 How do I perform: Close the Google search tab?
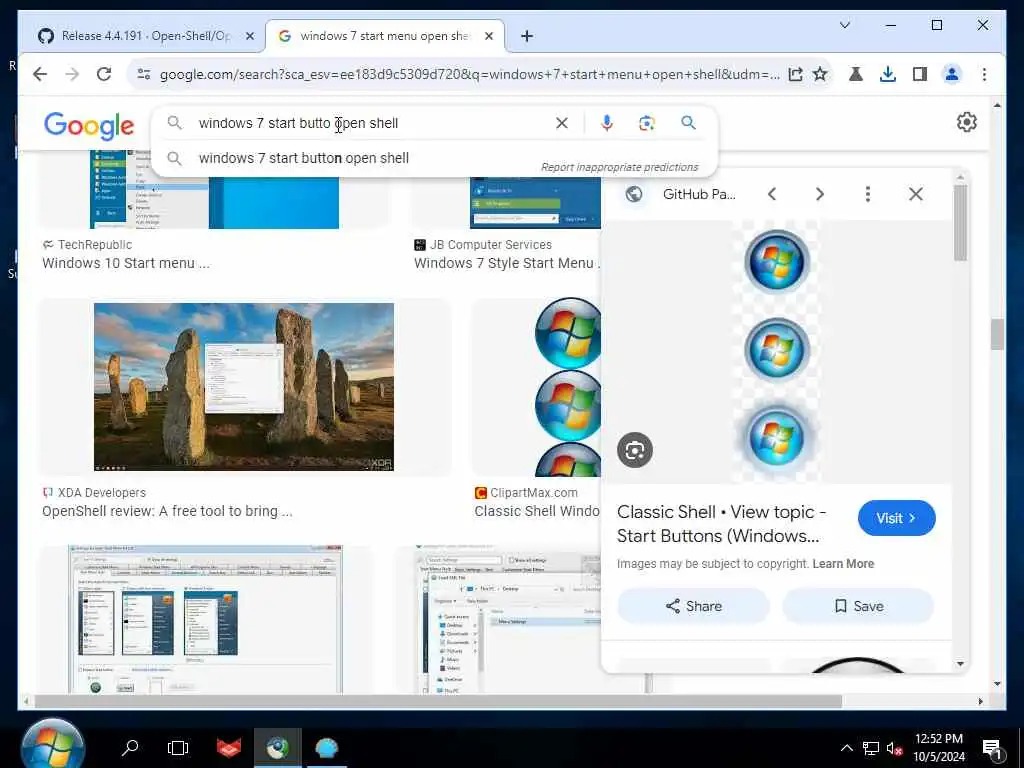point(488,36)
